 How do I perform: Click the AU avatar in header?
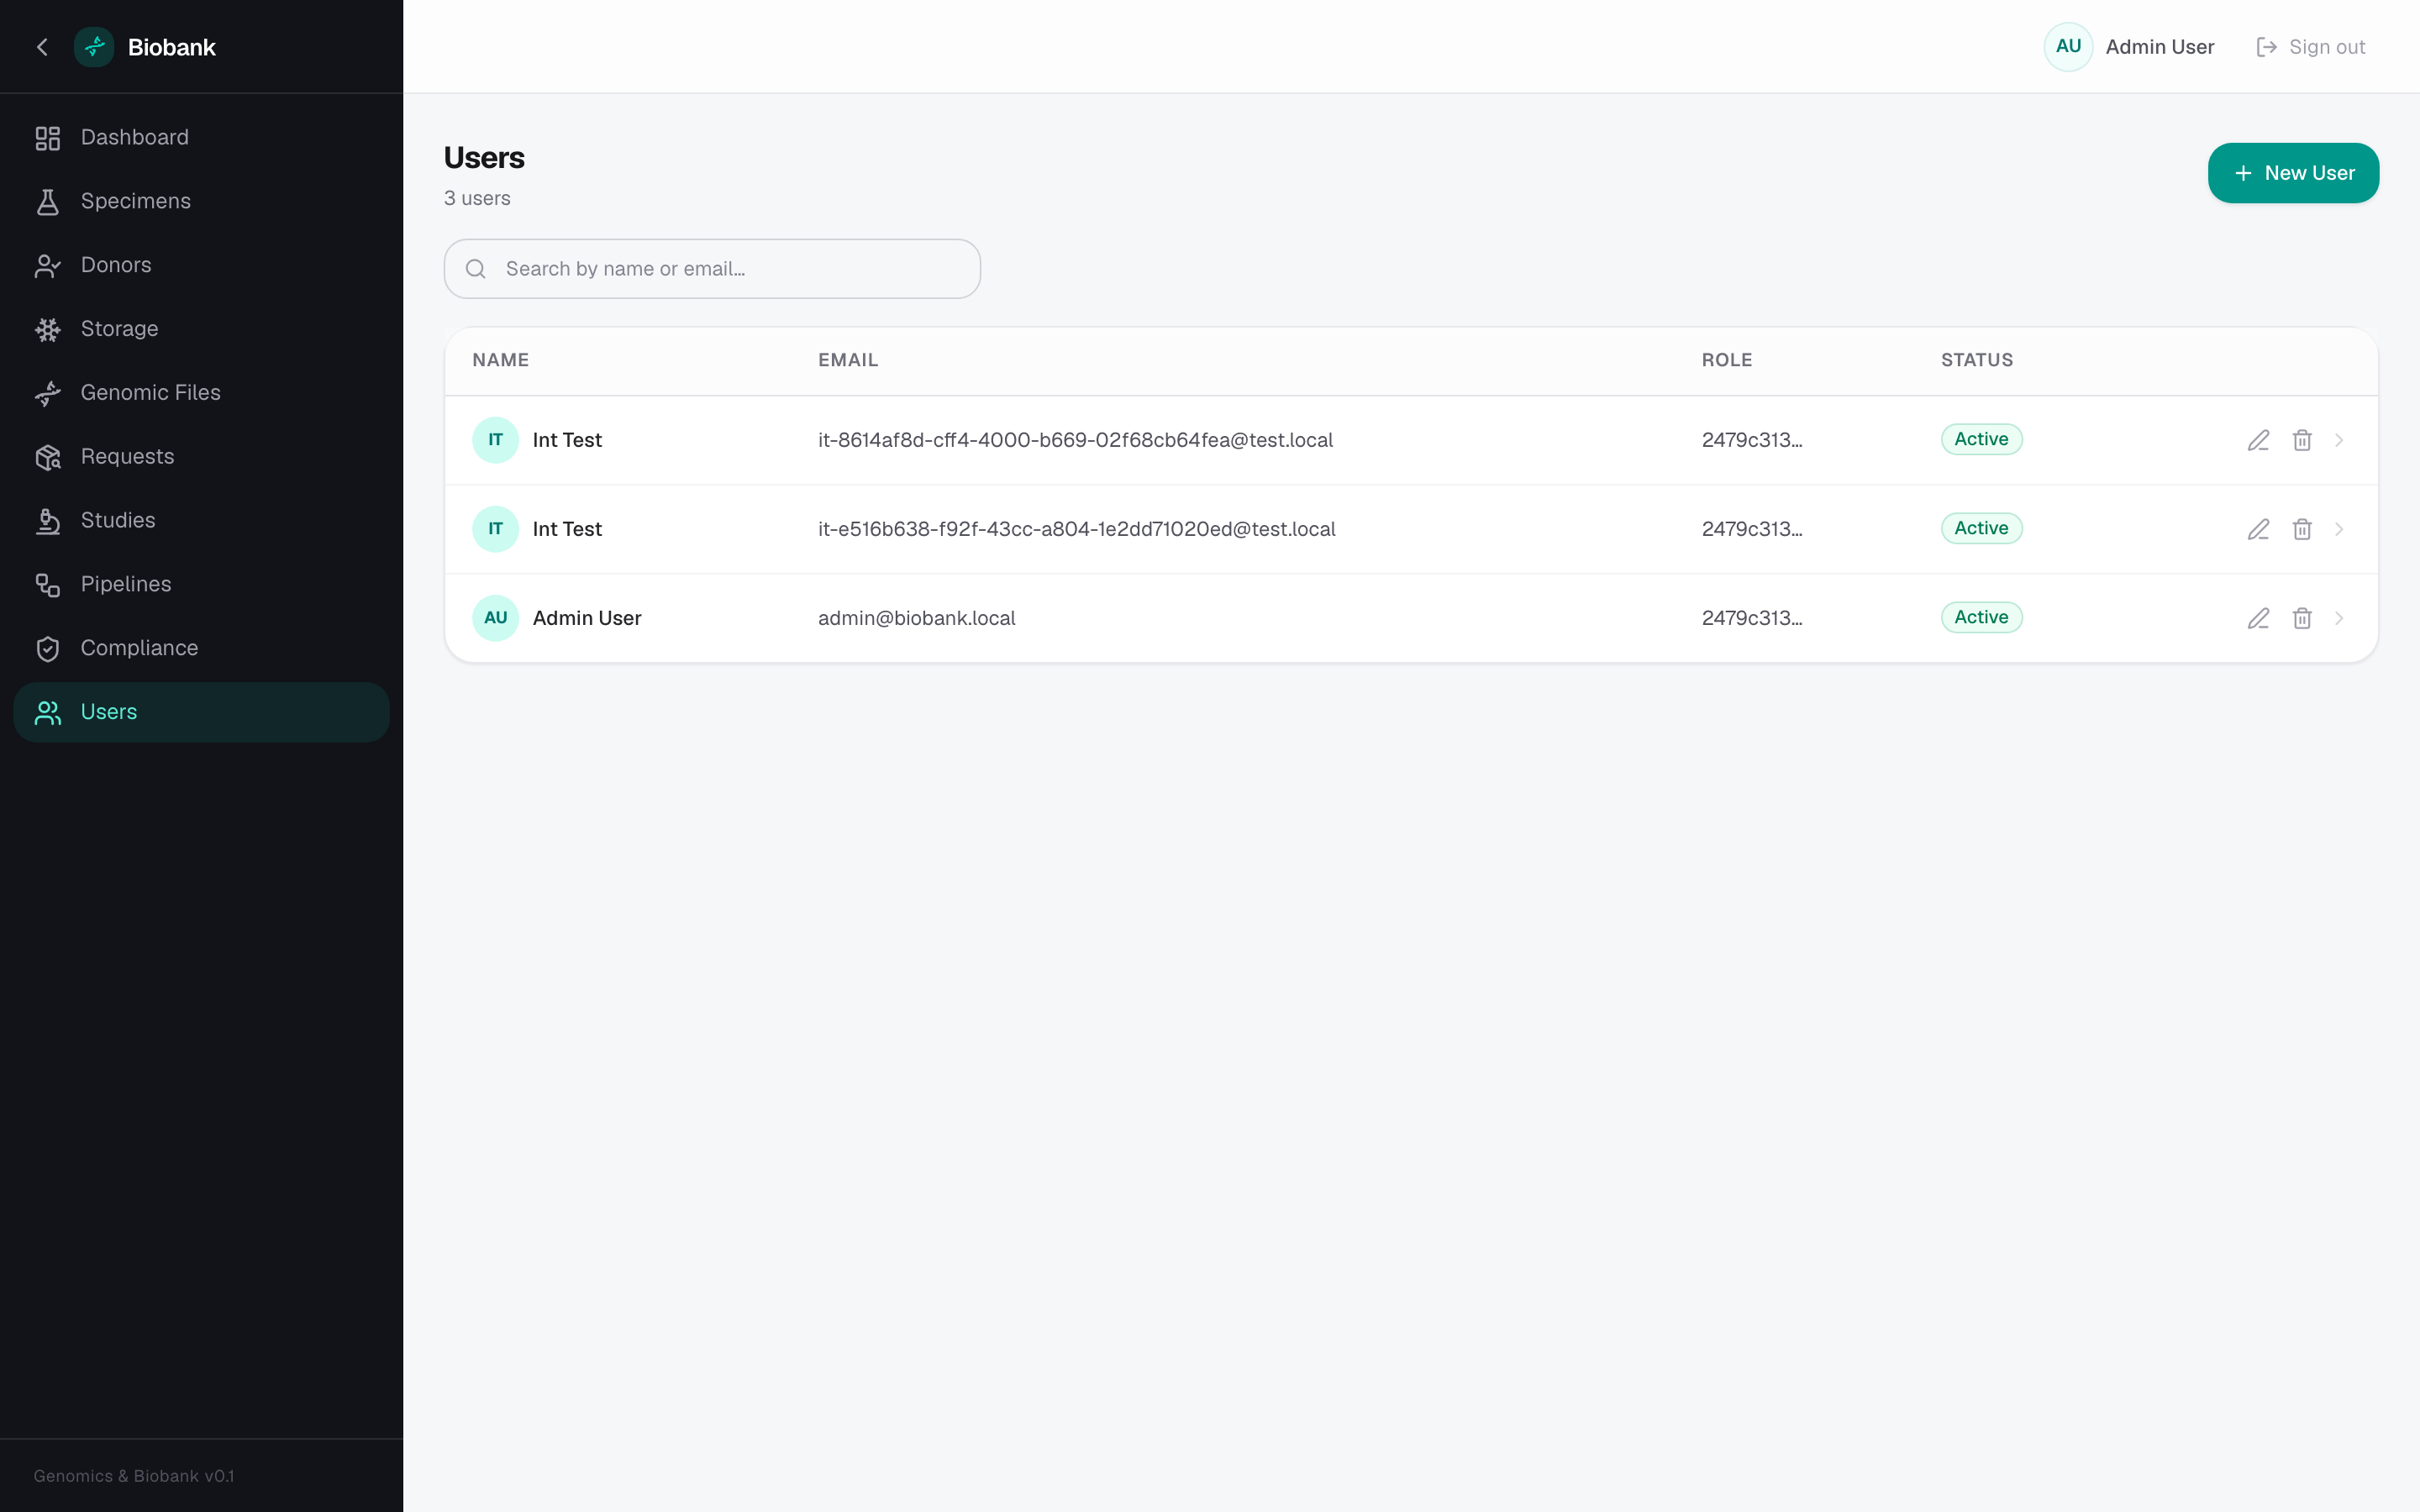pos(2068,47)
